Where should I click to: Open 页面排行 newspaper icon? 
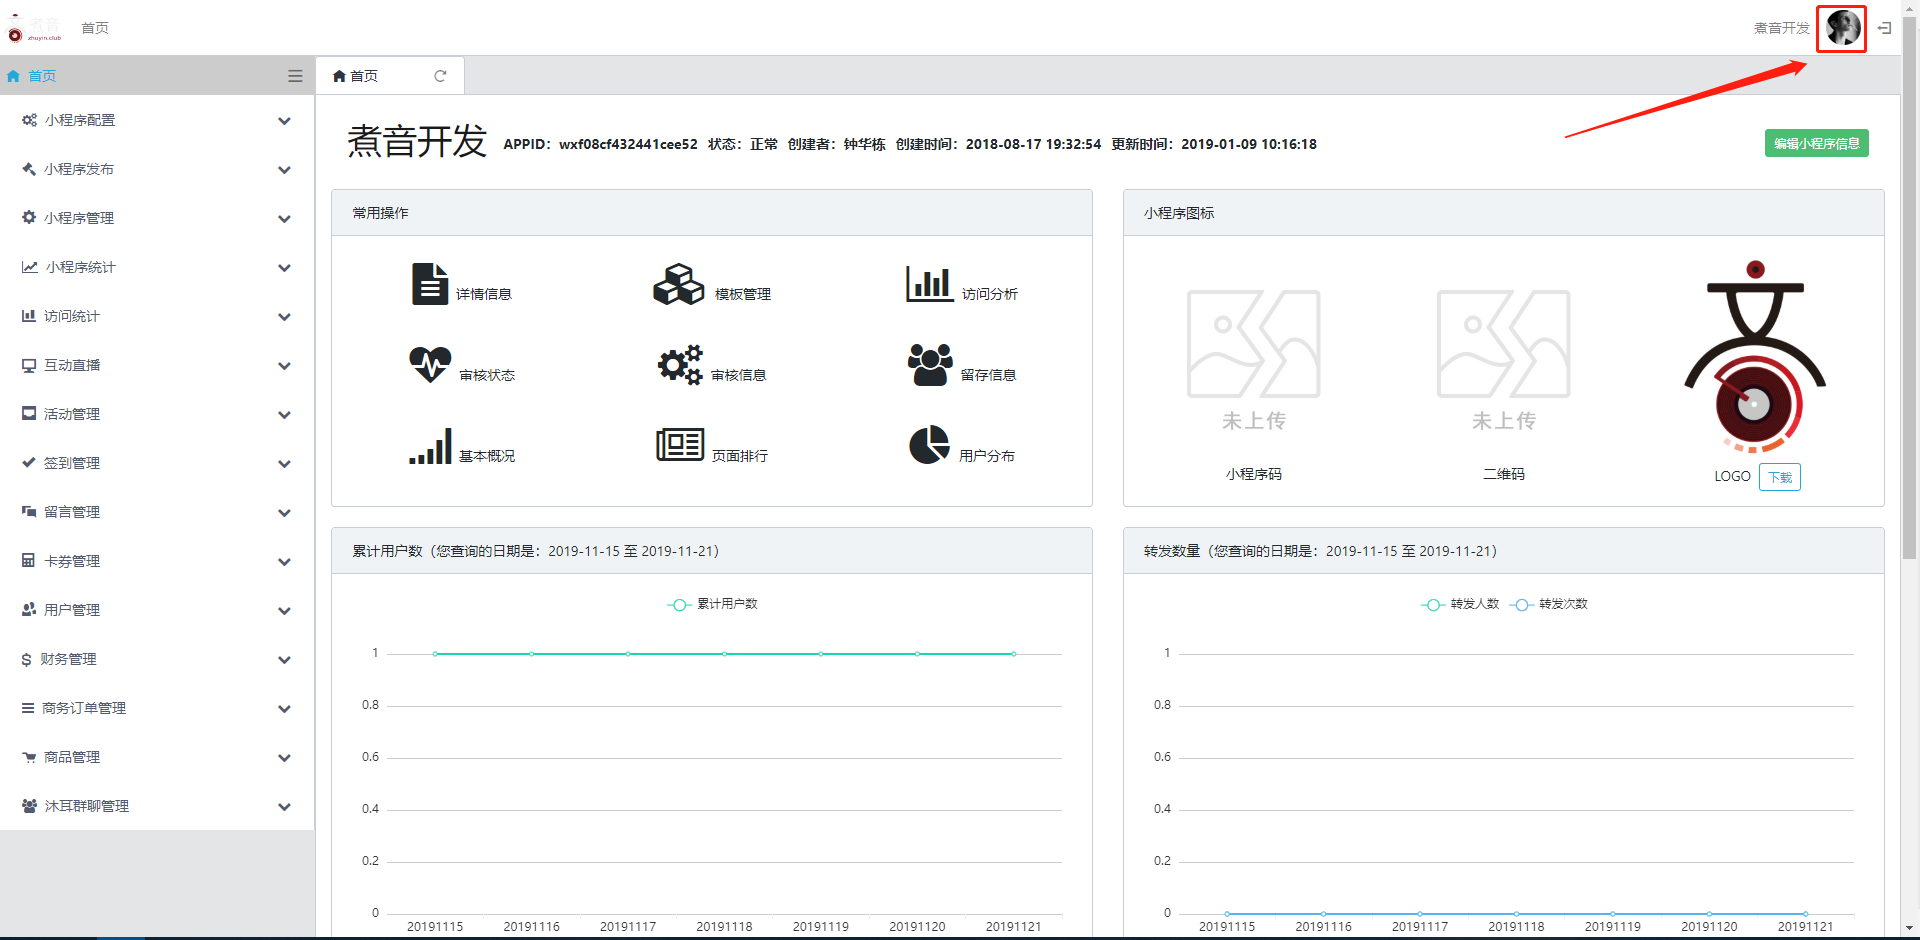coord(680,445)
